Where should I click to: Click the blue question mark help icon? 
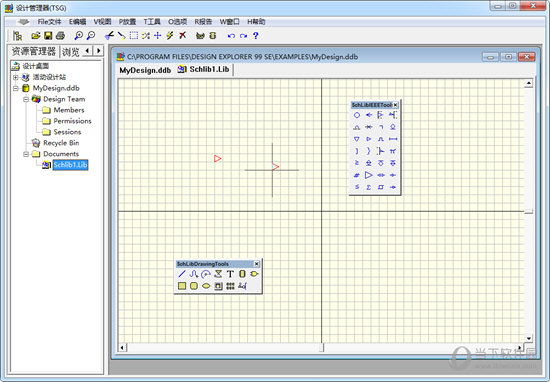click(x=256, y=35)
